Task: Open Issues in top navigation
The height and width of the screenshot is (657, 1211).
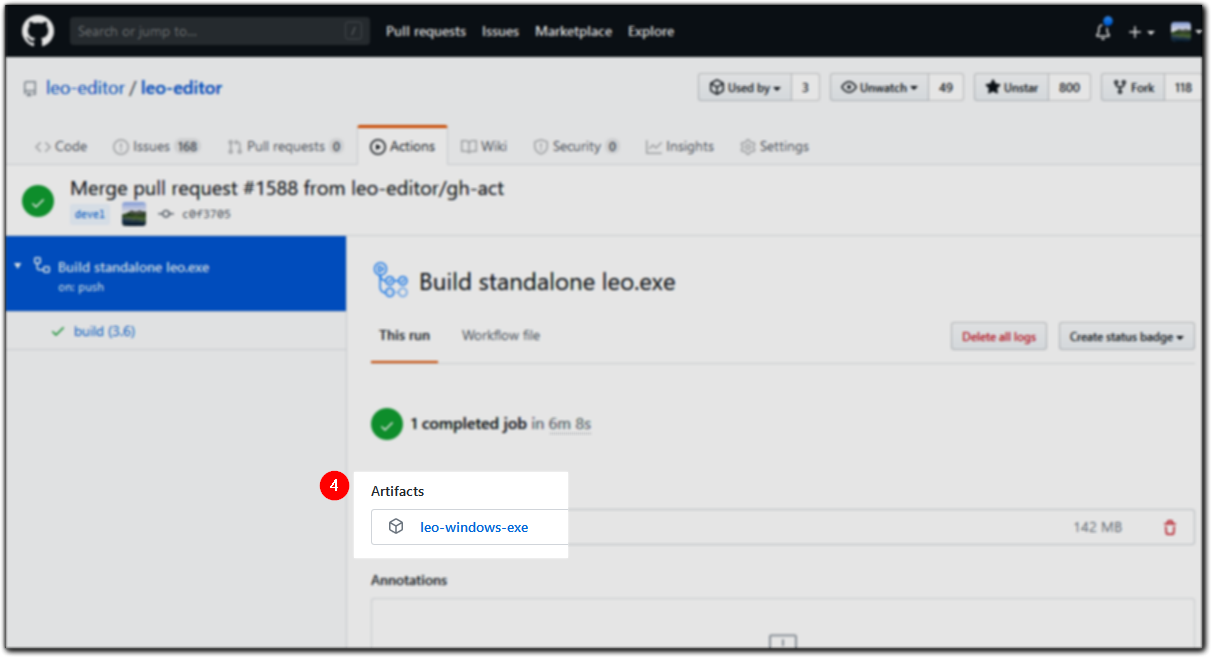Action: 500,31
